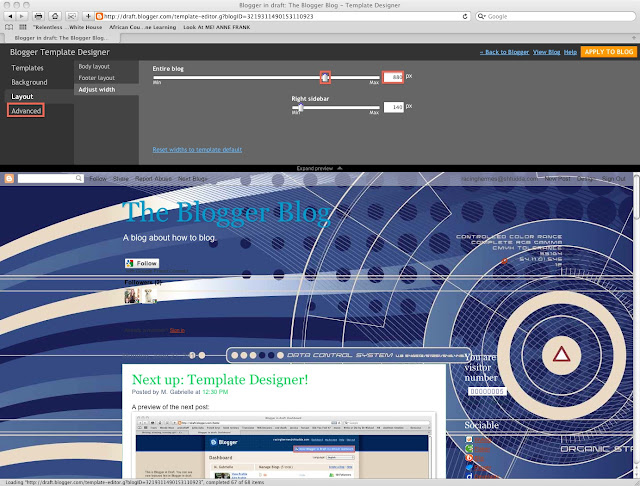The image size is (640, 486).
Task: Go back with Safari's back arrow
Action: (x=10, y=16)
